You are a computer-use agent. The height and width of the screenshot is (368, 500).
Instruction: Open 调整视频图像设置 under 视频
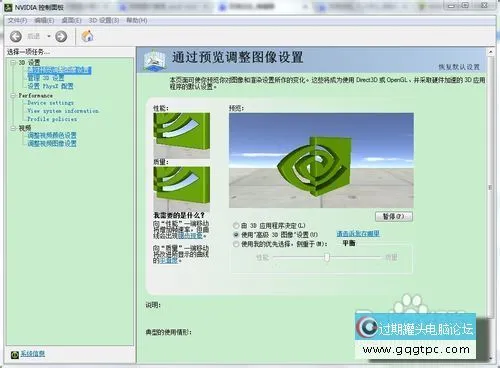point(52,144)
